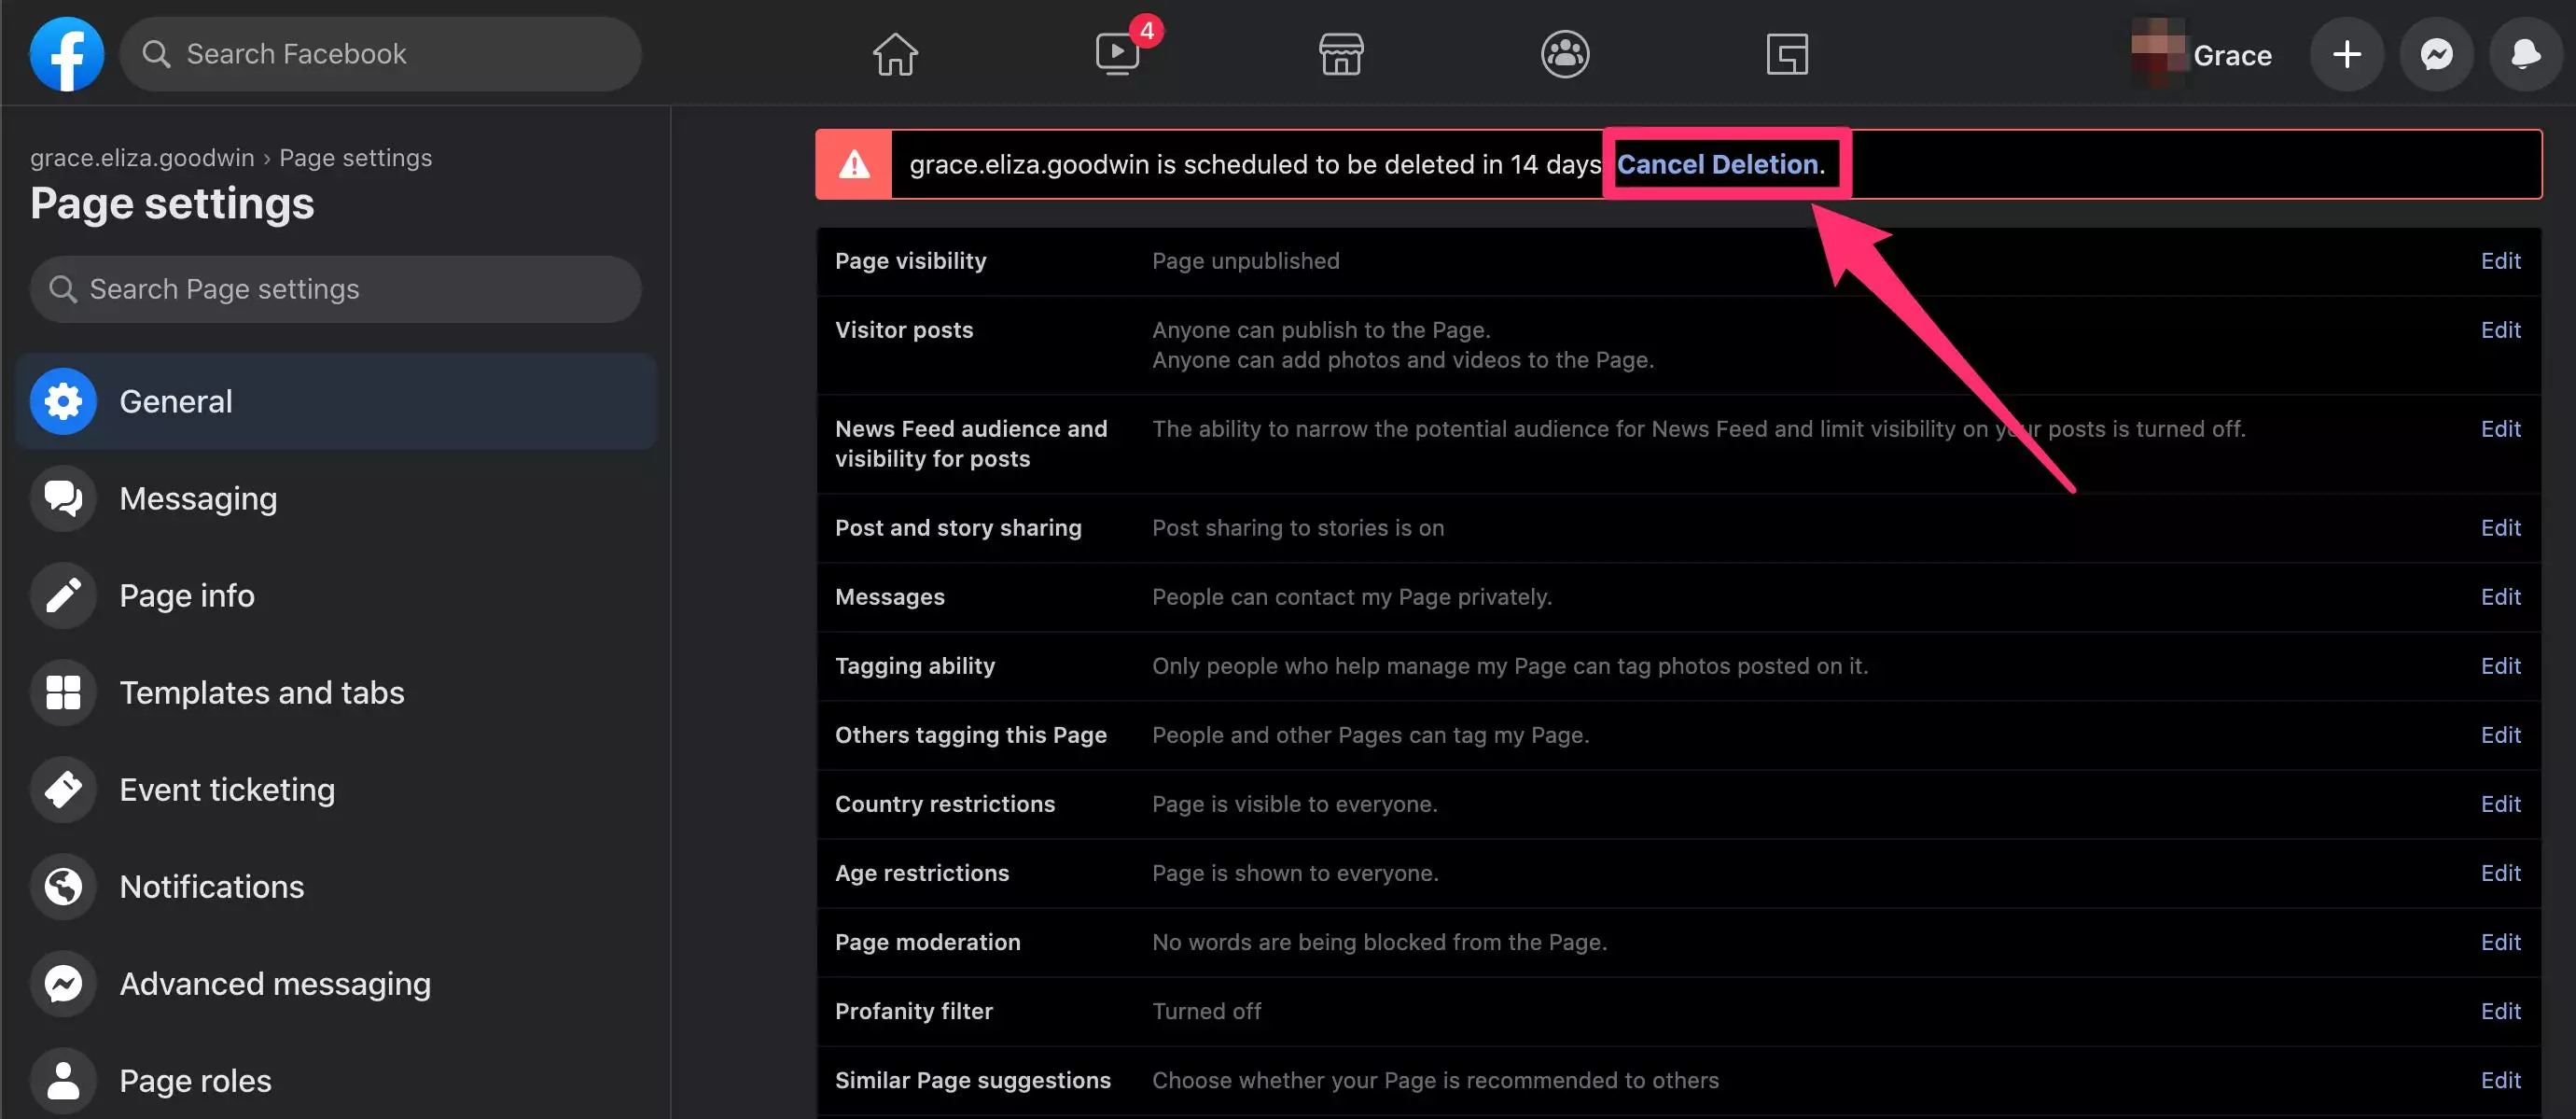Open the Messenger icon in top bar
This screenshot has width=2576, height=1119.
(2436, 54)
